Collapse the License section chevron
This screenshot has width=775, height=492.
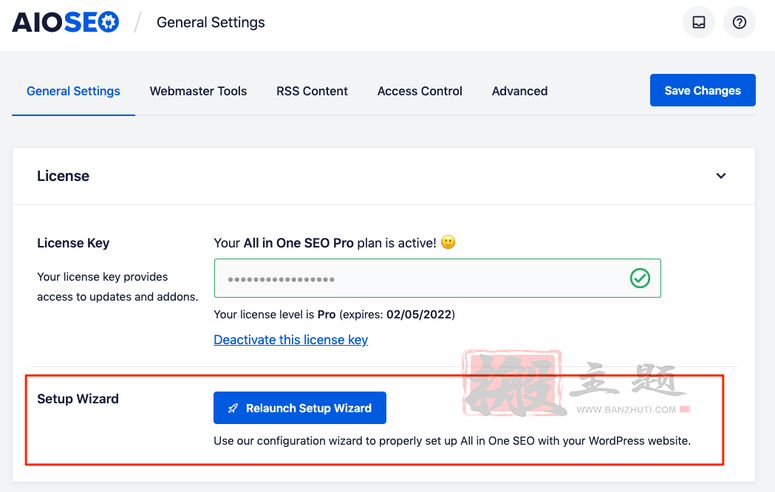721,176
